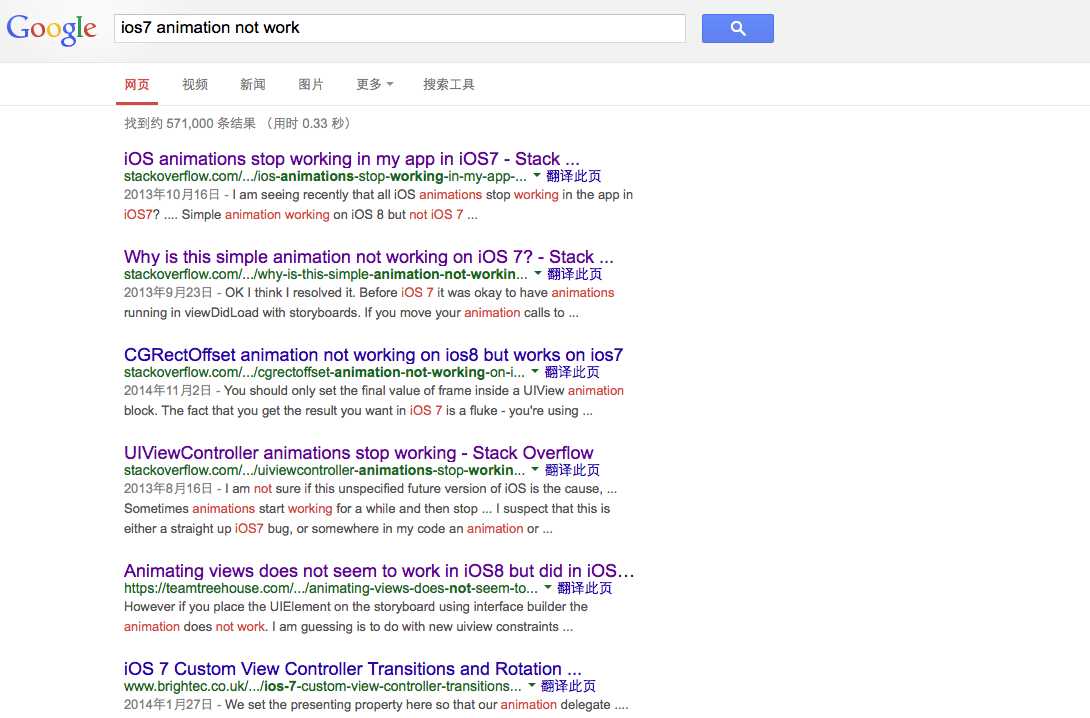Open 'iOS animations stop working in my app in iOS7' result

(x=351, y=158)
